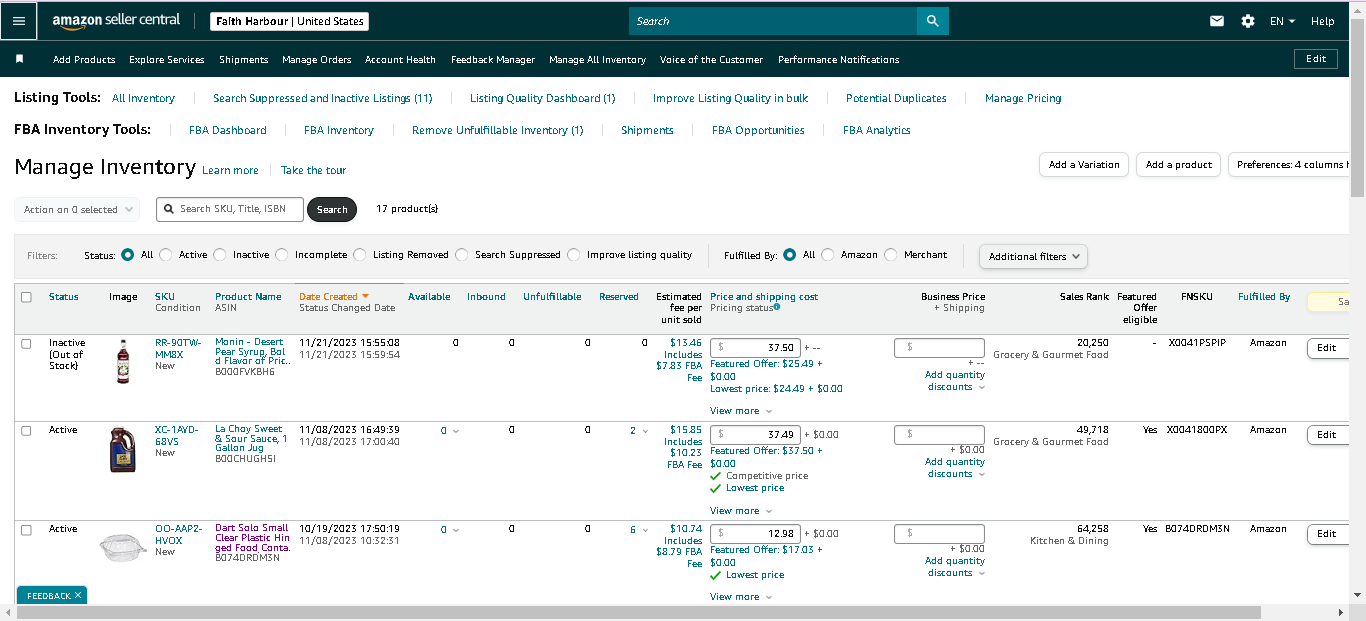Open the settings gear icon
This screenshot has width=1366, height=621.
pyautogui.click(x=1248, y=21)
